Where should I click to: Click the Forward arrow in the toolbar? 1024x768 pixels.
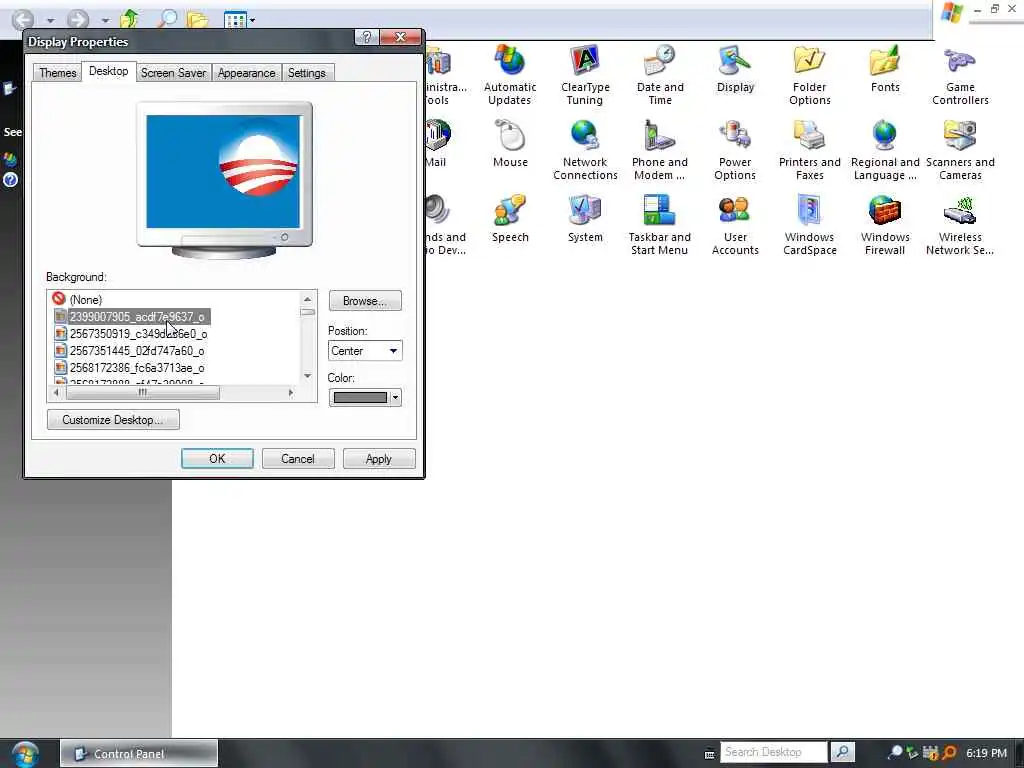[x=78, y=19]
